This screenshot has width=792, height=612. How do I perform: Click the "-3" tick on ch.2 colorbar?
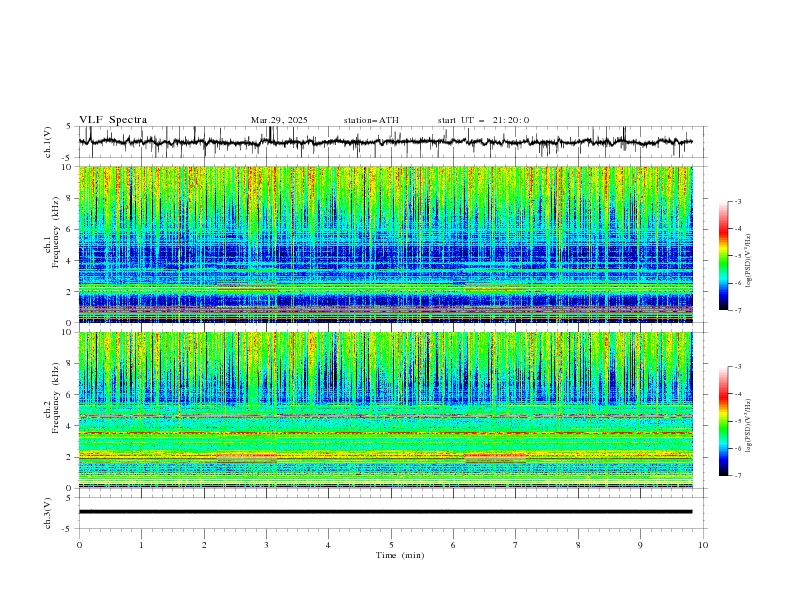(x=737, y=367)
